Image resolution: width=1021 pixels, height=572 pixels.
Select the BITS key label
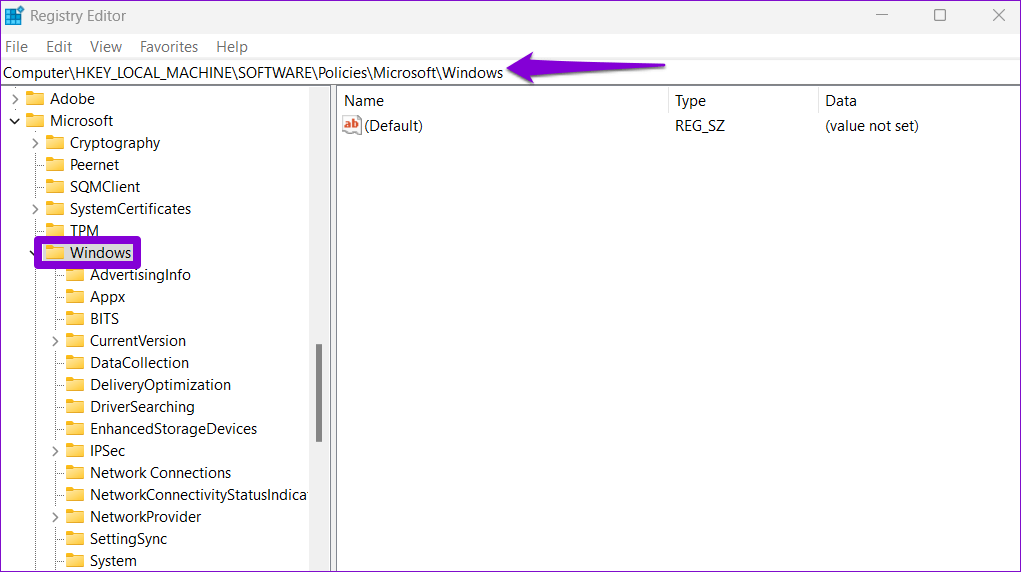tap(104, 319)
